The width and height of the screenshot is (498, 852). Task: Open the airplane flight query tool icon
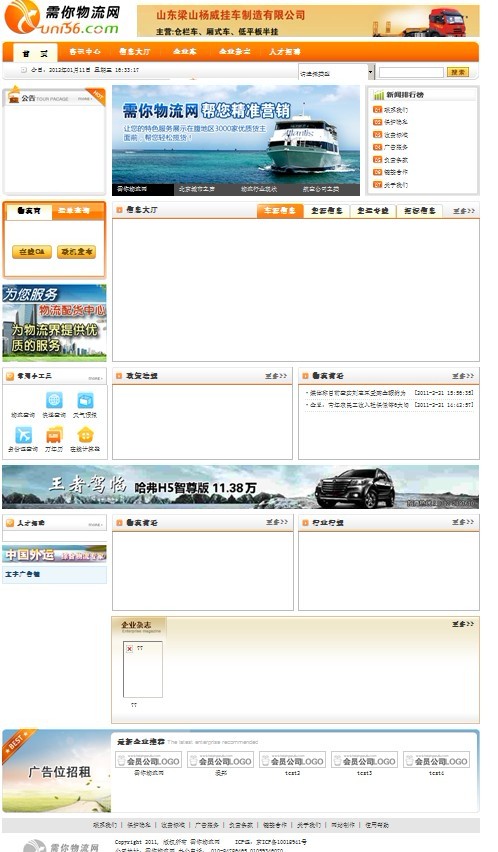coord(23,435)
